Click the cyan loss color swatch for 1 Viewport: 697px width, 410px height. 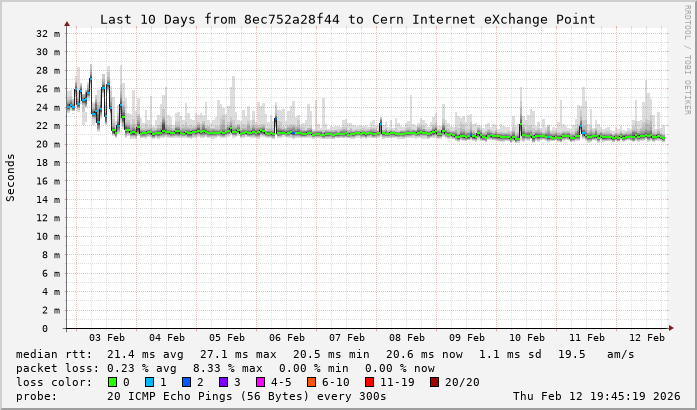pos(149,382)
